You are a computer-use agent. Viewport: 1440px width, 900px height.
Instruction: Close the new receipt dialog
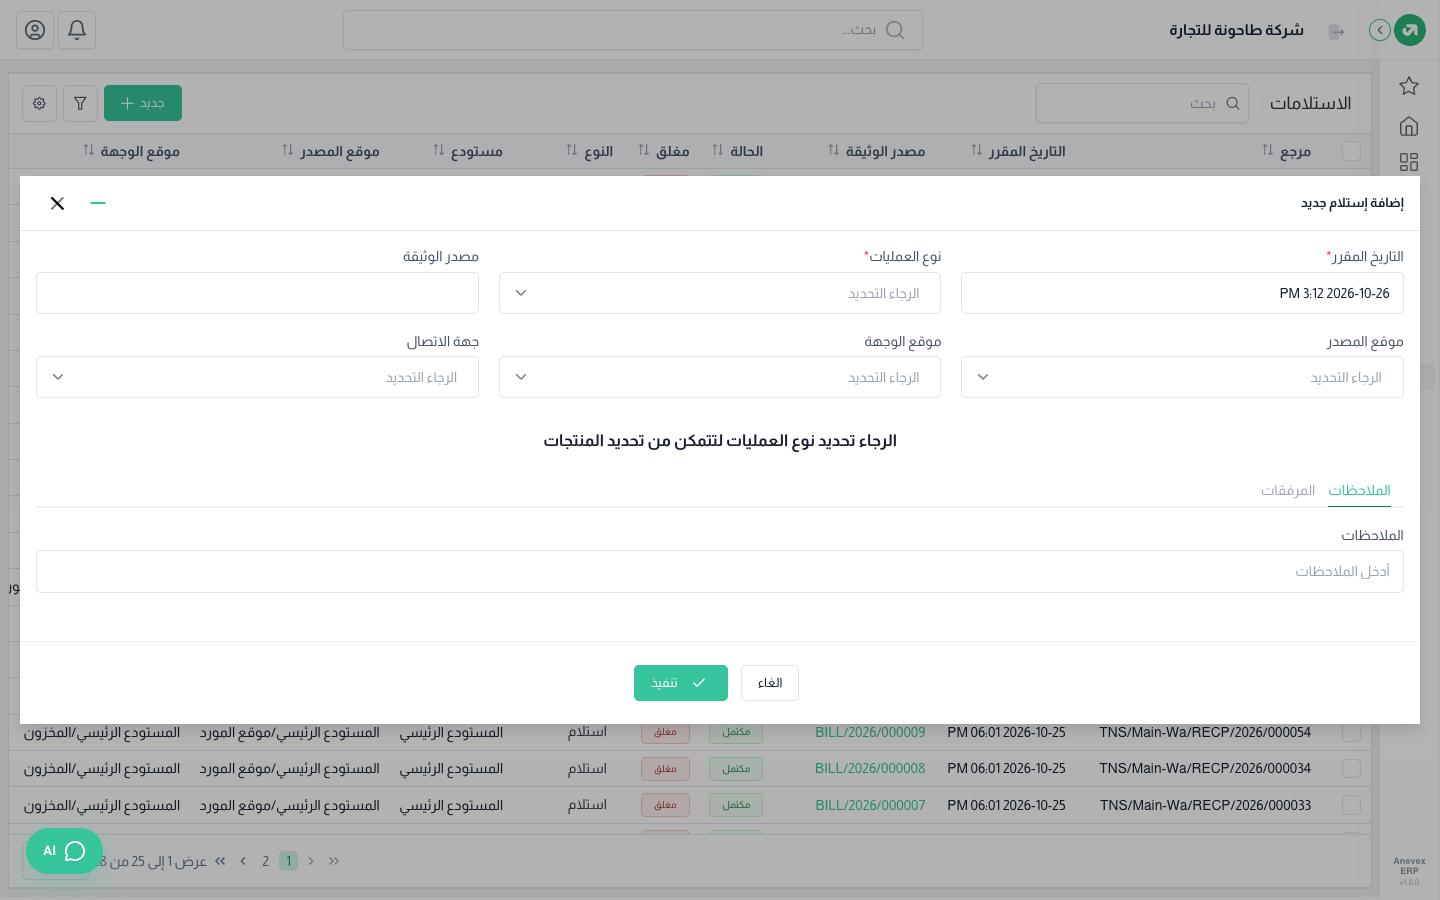coord(57,203)
